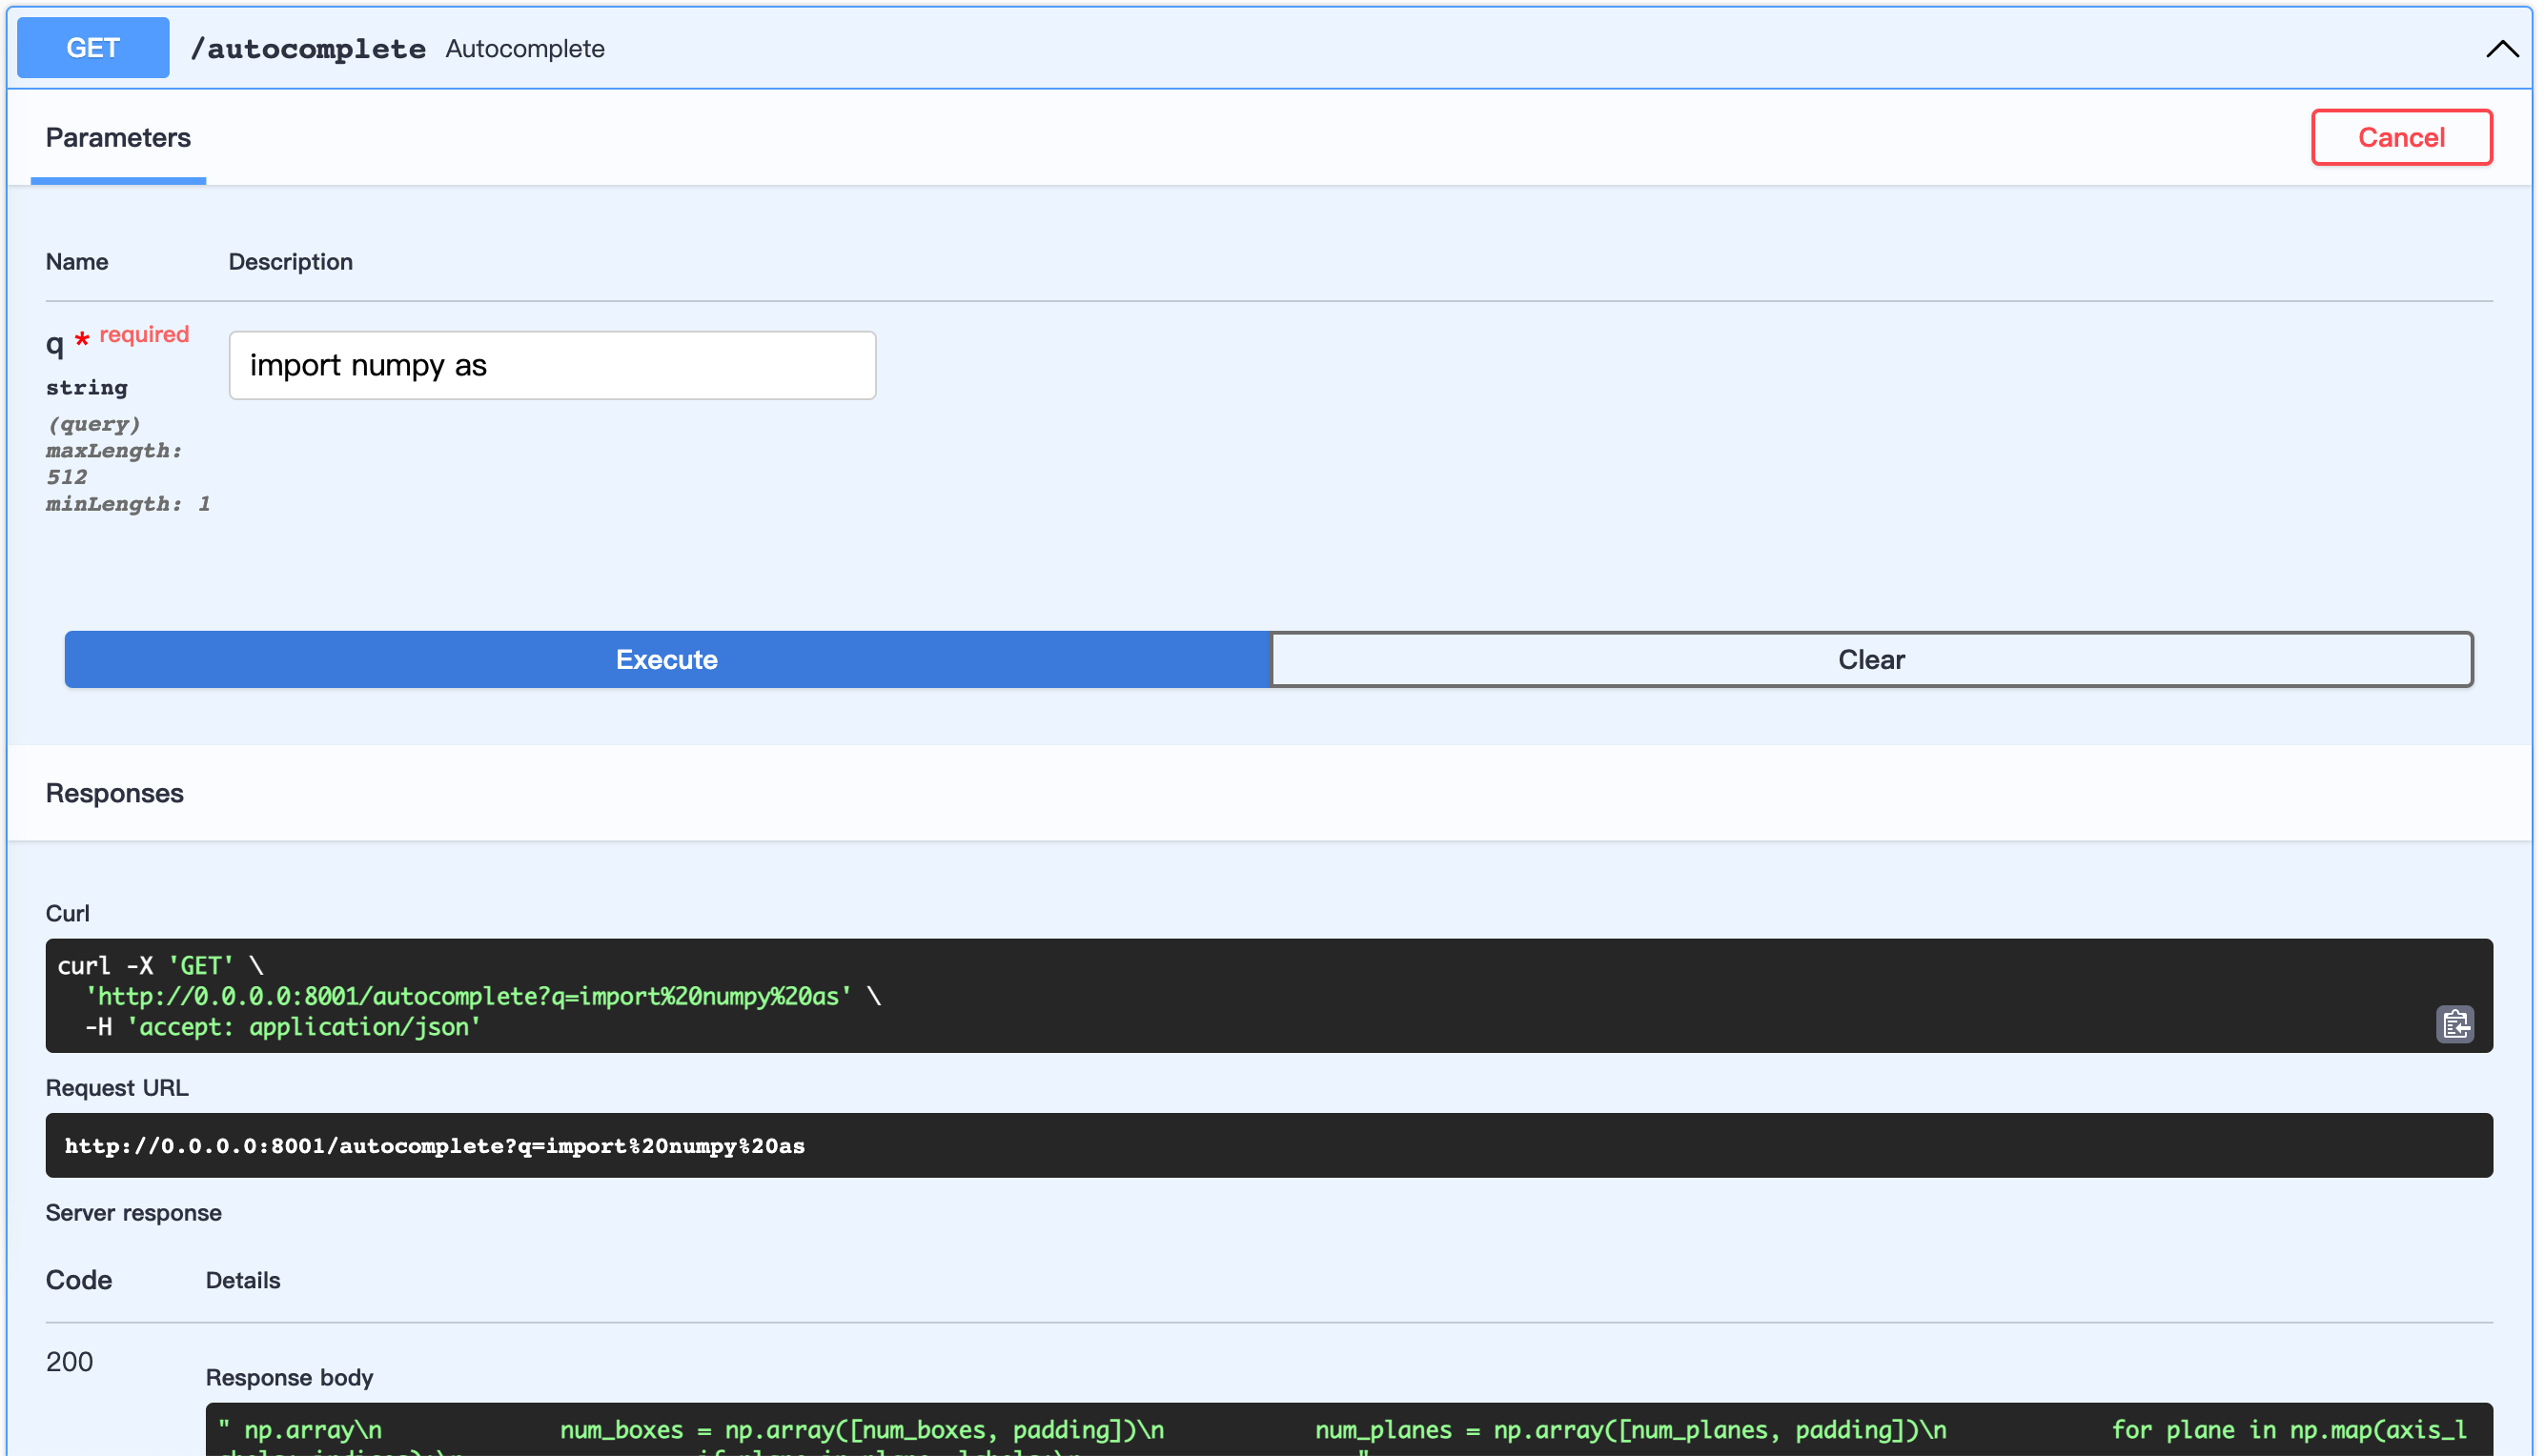Click the blue GET method badge
Viewport: 2545px width, 1456px height.
point(93,48)
